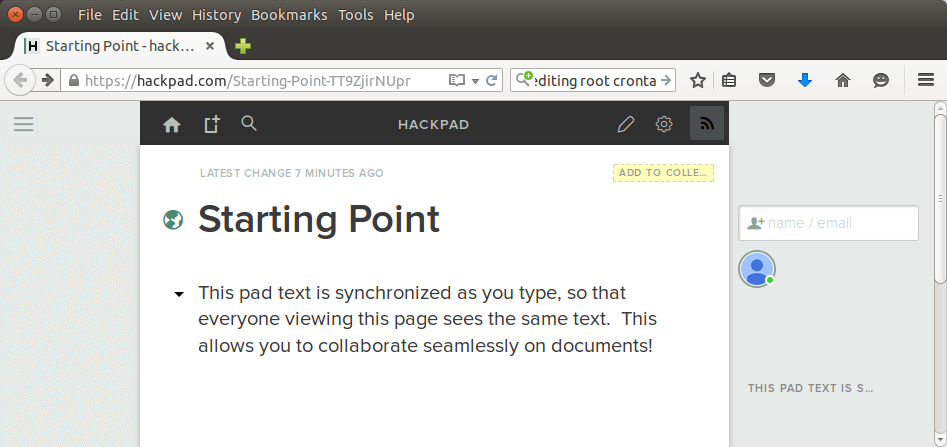Viewport: 947px width, 447px height.
Task: Click Add to Collection button
Action: 663,173
